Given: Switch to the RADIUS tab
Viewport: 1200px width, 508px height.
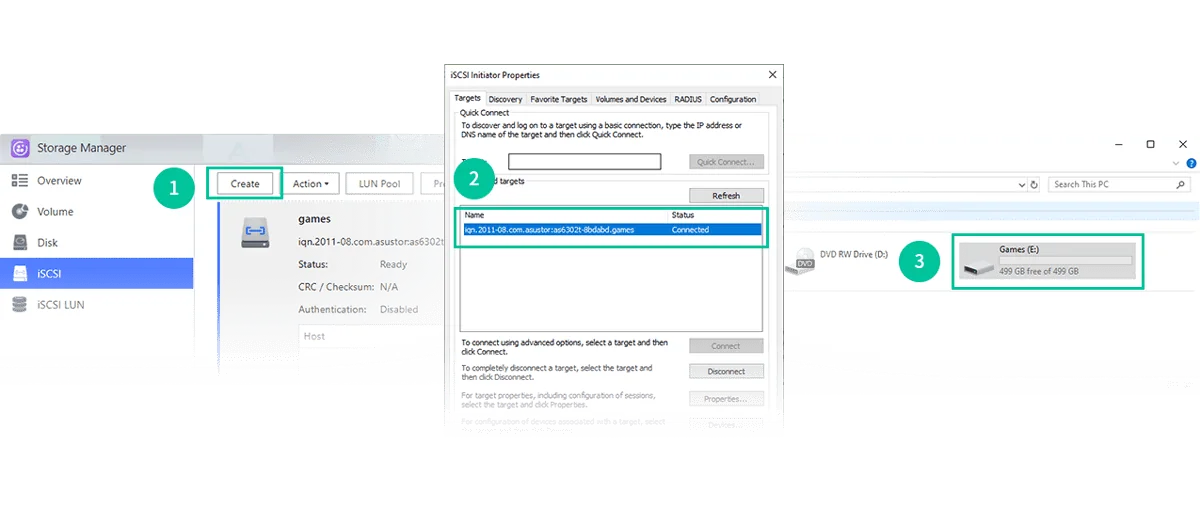Looking at the screenshot, I should (688, 99).
